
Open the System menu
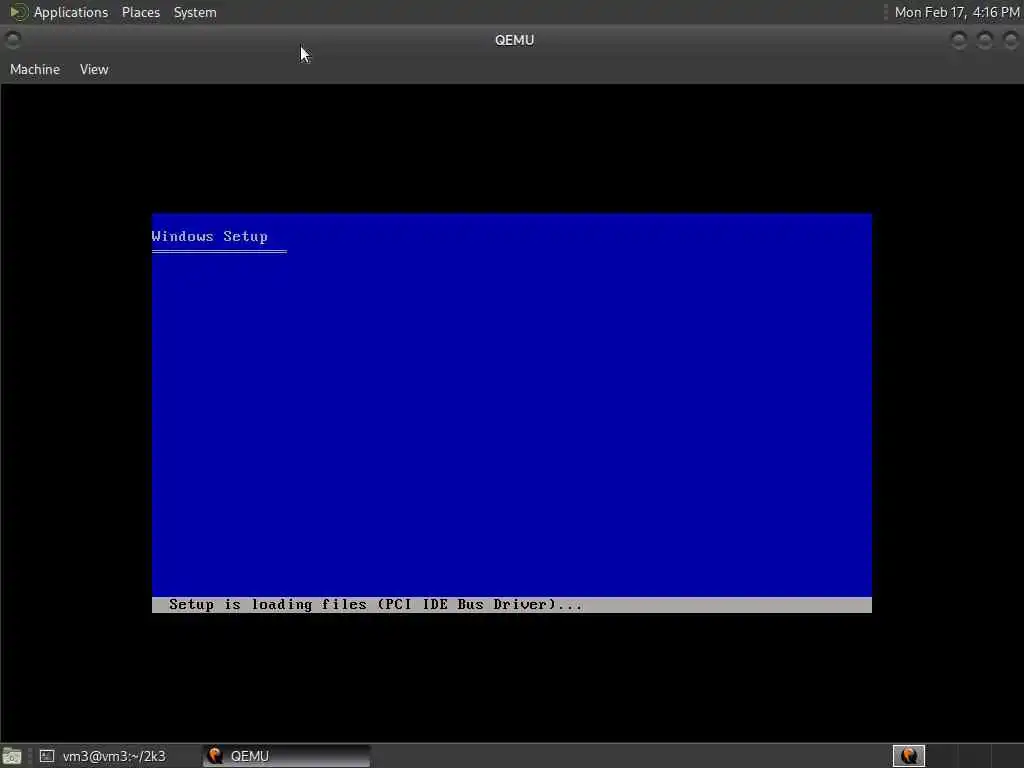195,12
